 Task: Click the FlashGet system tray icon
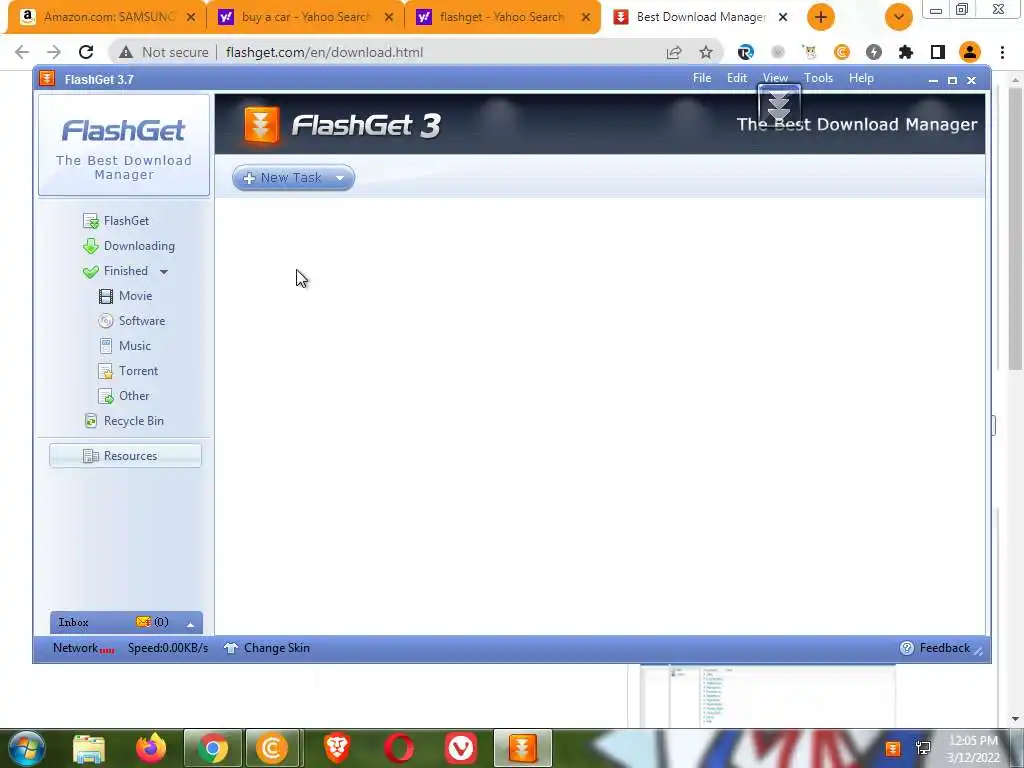pyautogui.click(x=893, y=748)
